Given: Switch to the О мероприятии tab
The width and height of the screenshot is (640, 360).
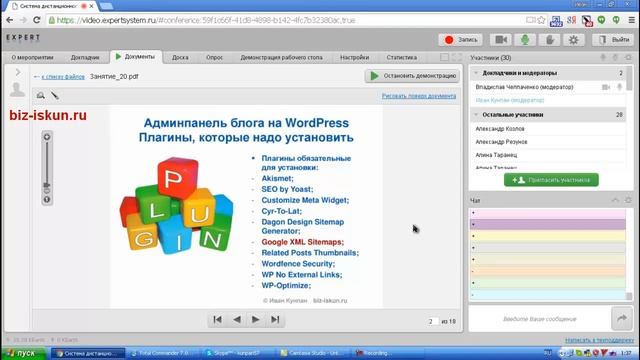Looking at the screenshot, I should 32,58.
